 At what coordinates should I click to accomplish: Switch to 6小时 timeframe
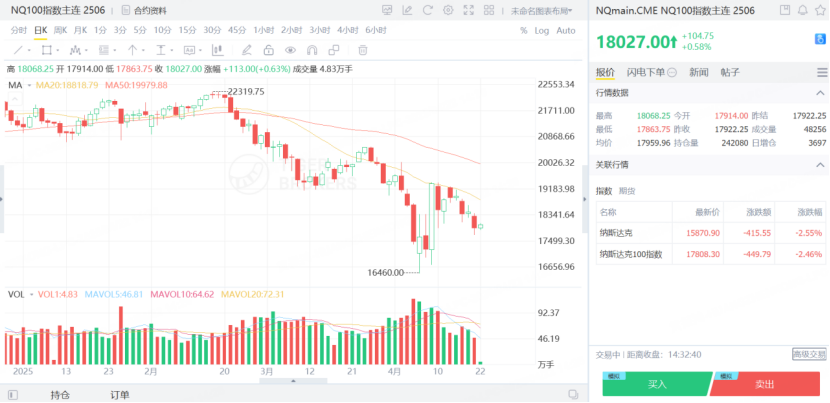coord(376,30)
